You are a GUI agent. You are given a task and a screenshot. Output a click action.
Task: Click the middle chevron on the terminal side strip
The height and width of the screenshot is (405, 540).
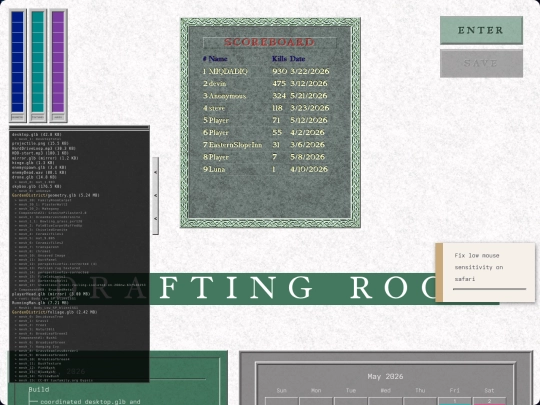click(x=156, y=195)
